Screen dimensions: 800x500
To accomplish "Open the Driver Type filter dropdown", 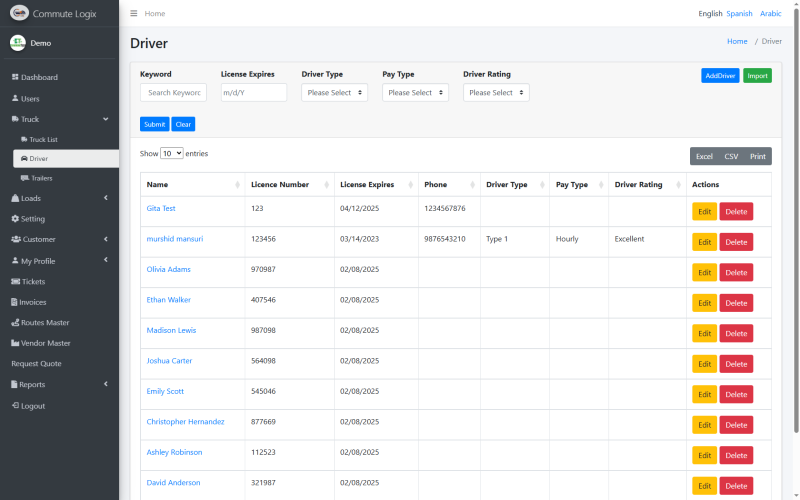I will [334, 92].
